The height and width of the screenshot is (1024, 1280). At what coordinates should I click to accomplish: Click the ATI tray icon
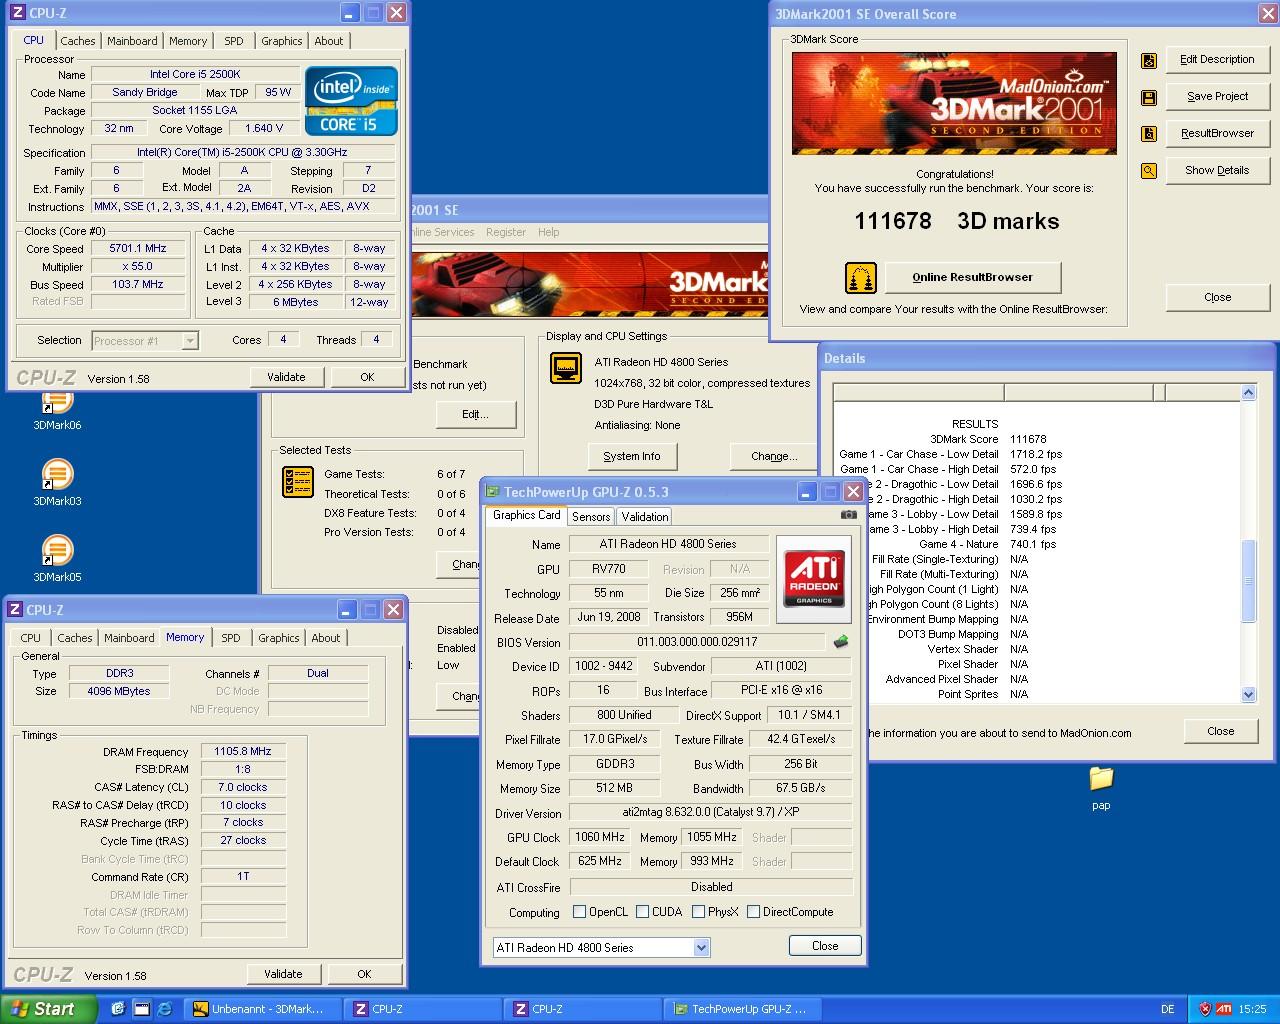pyautogui.click(x=1224, y=1009)
